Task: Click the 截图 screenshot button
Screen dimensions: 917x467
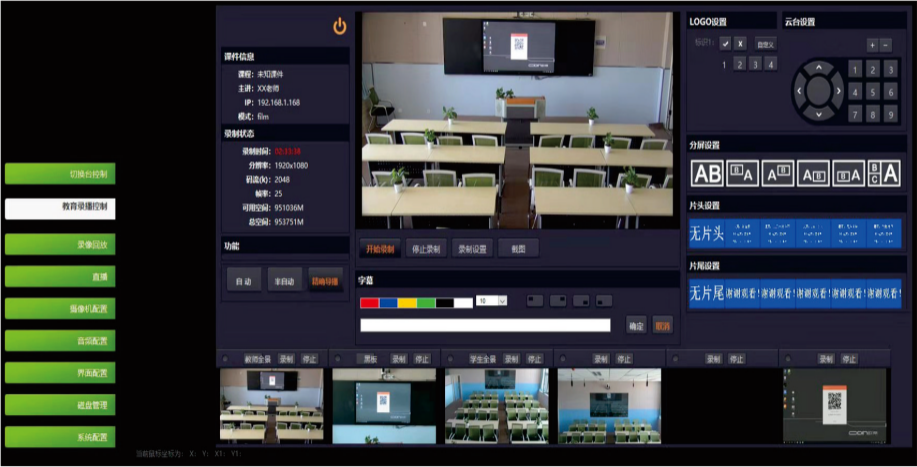Action: pos(518,248)
